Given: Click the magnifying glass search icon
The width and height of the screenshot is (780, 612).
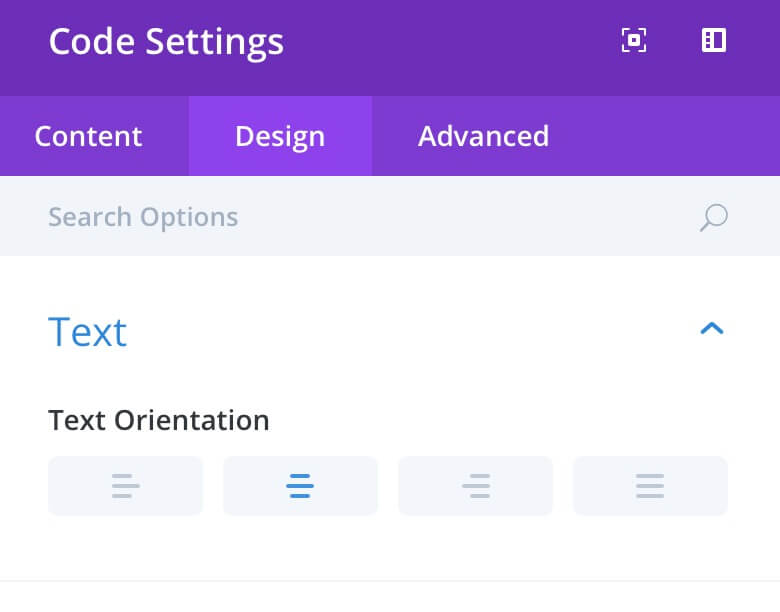Looking at the screenshot, I should [x=714, y=217].
